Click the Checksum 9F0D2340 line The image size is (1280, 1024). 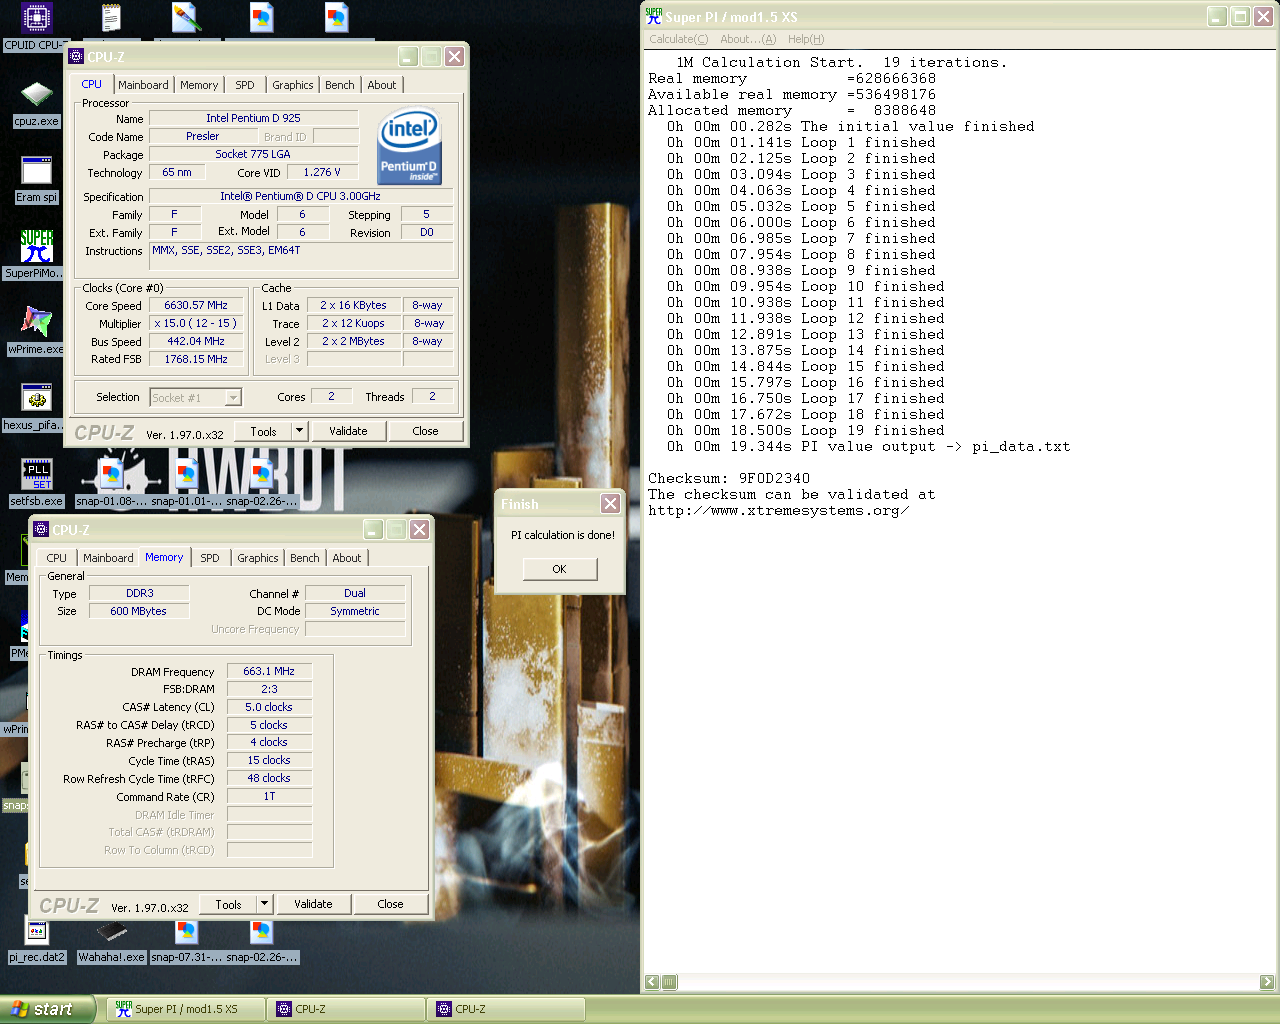(x=729, y=478)
